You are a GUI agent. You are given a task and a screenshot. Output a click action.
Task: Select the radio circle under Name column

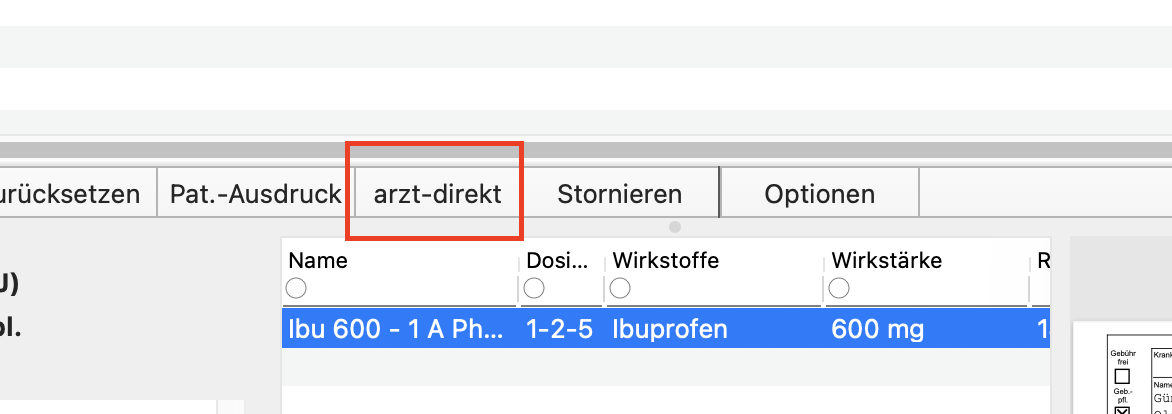tap(296, 288)
